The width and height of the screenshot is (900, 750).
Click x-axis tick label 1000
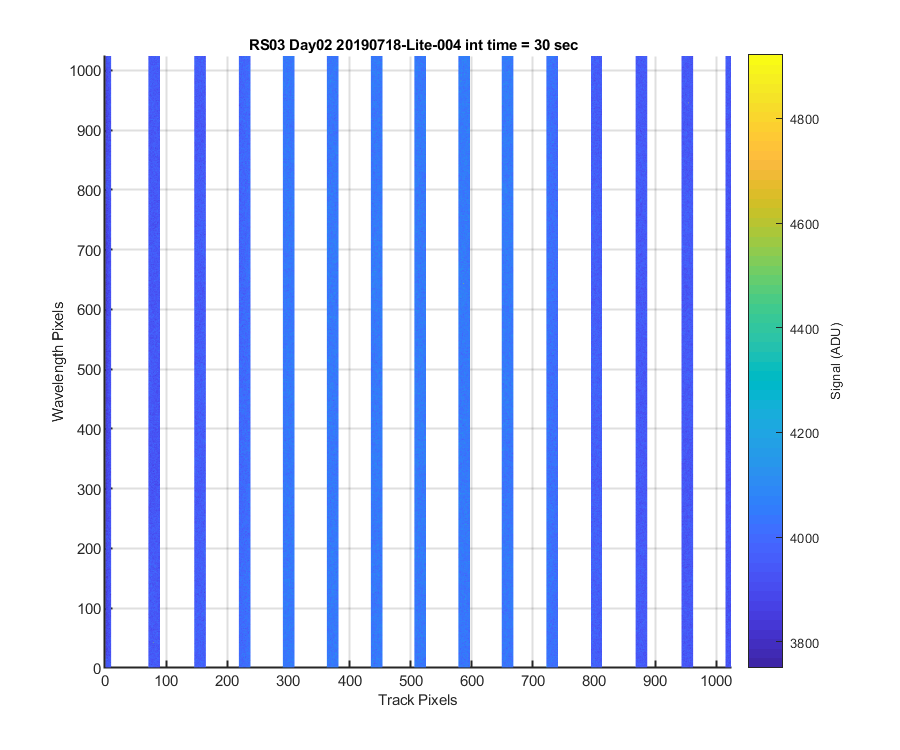(716, 681)
